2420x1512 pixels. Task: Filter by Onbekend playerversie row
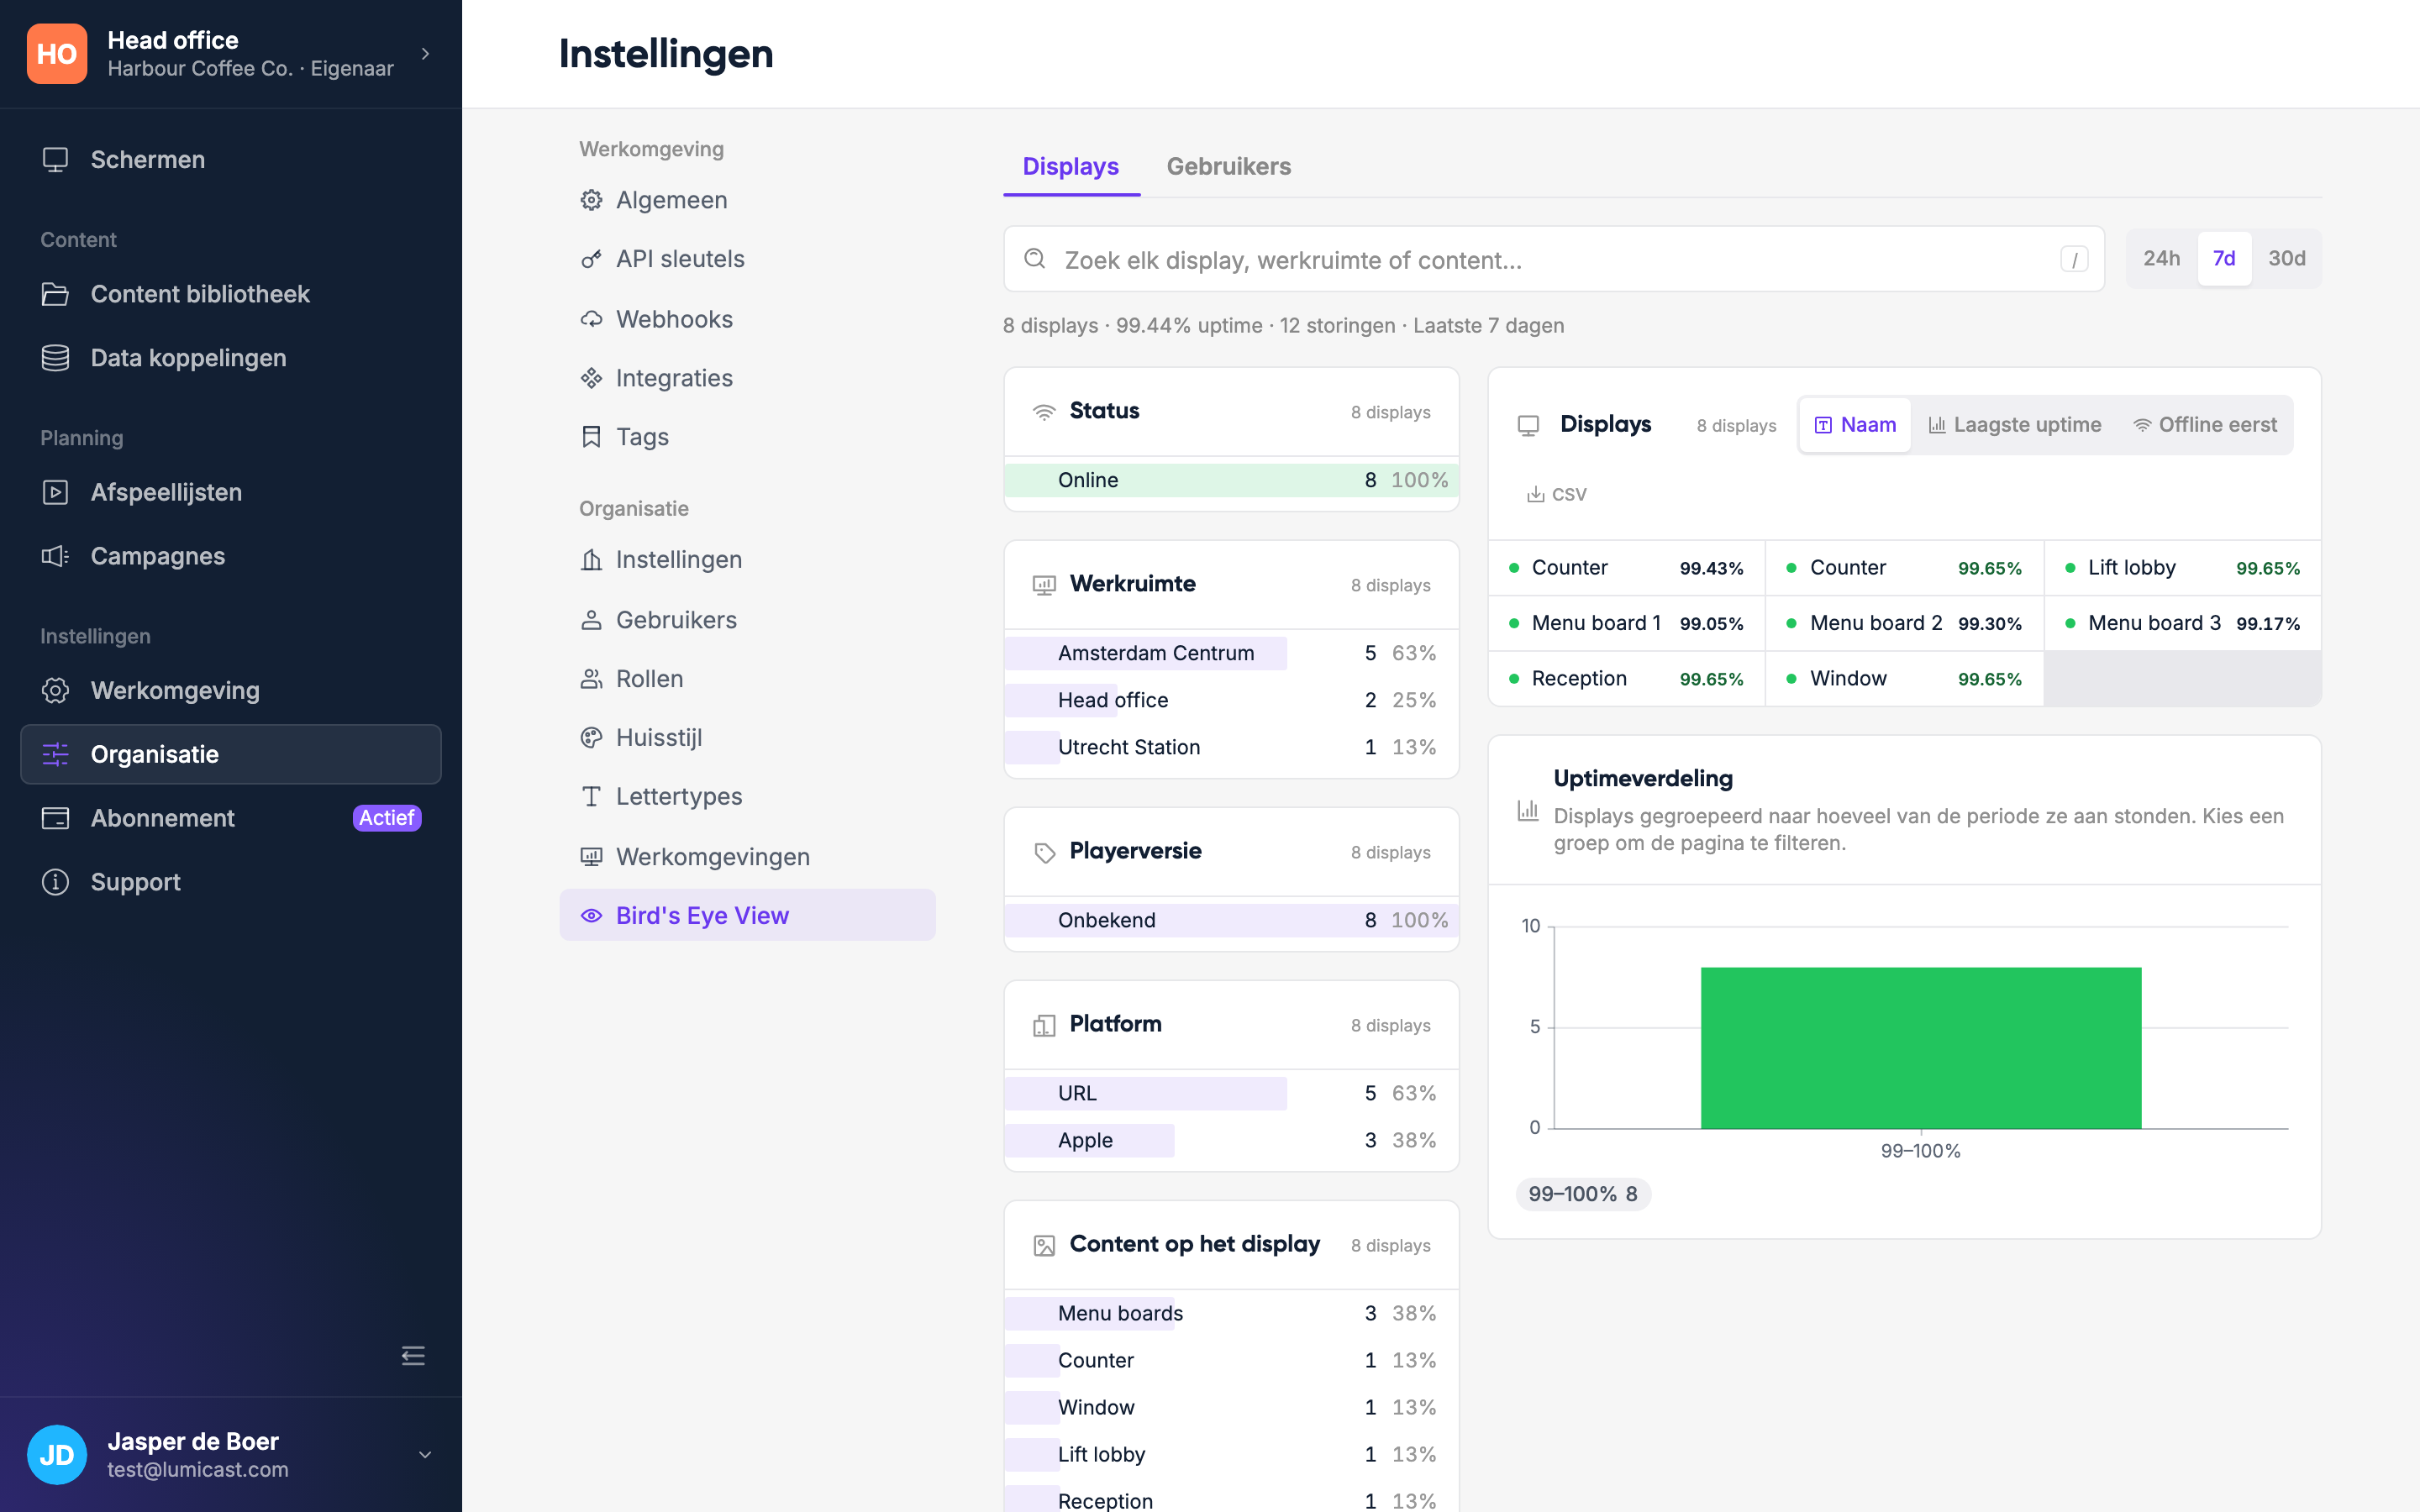click(x=1231, y=920)
